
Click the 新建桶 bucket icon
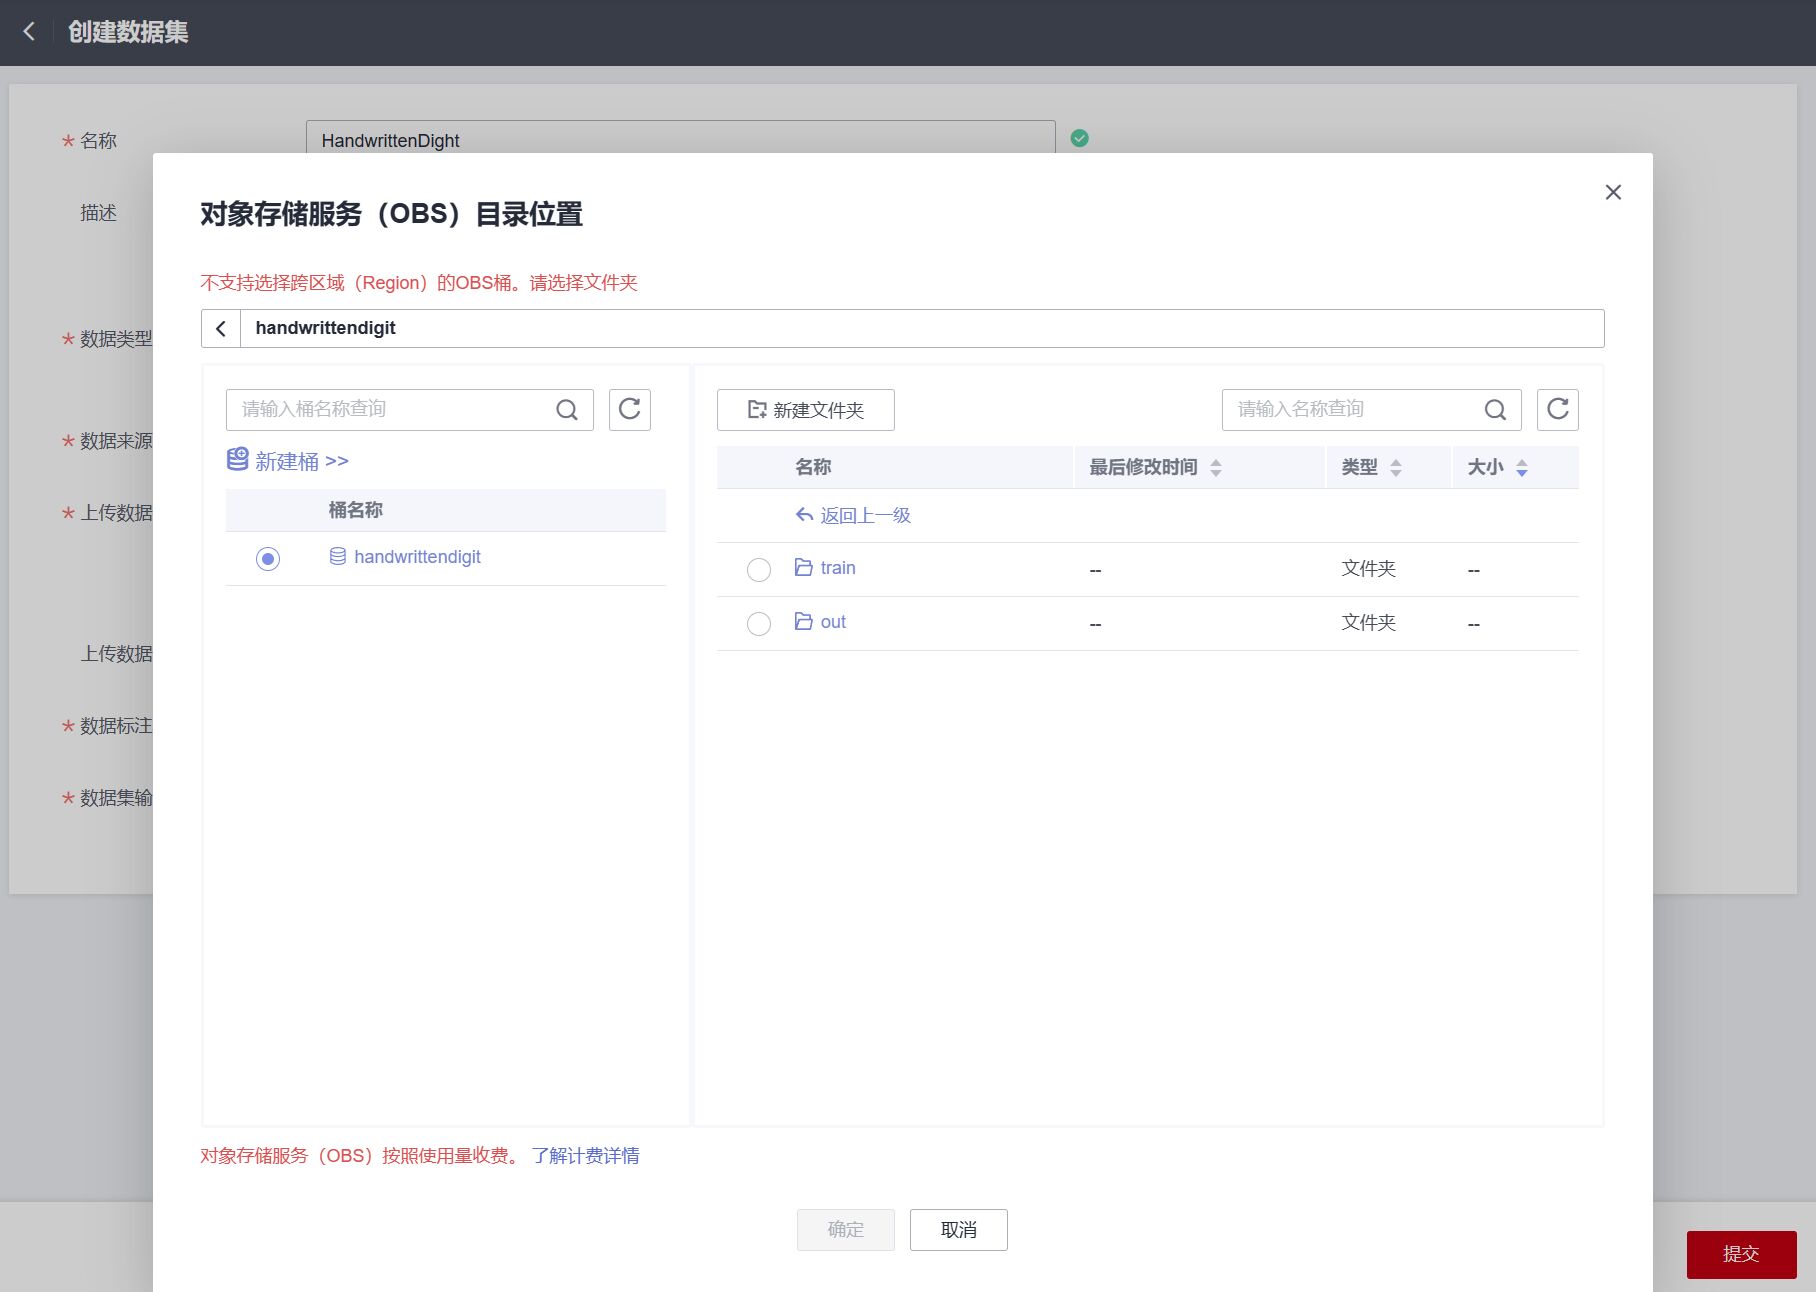pos(237,460)
